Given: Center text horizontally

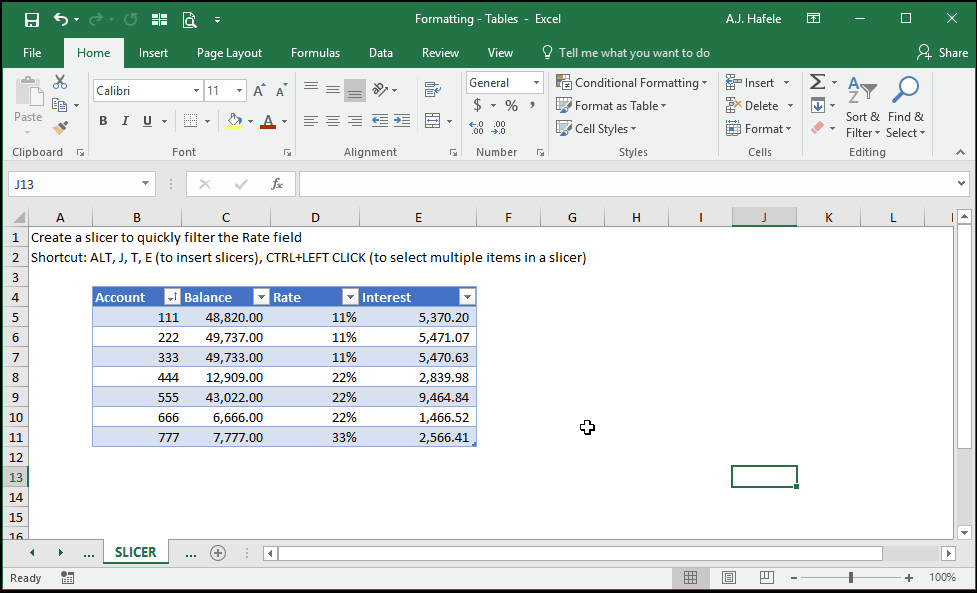Looking at the screenshot, I should point(333,121).
